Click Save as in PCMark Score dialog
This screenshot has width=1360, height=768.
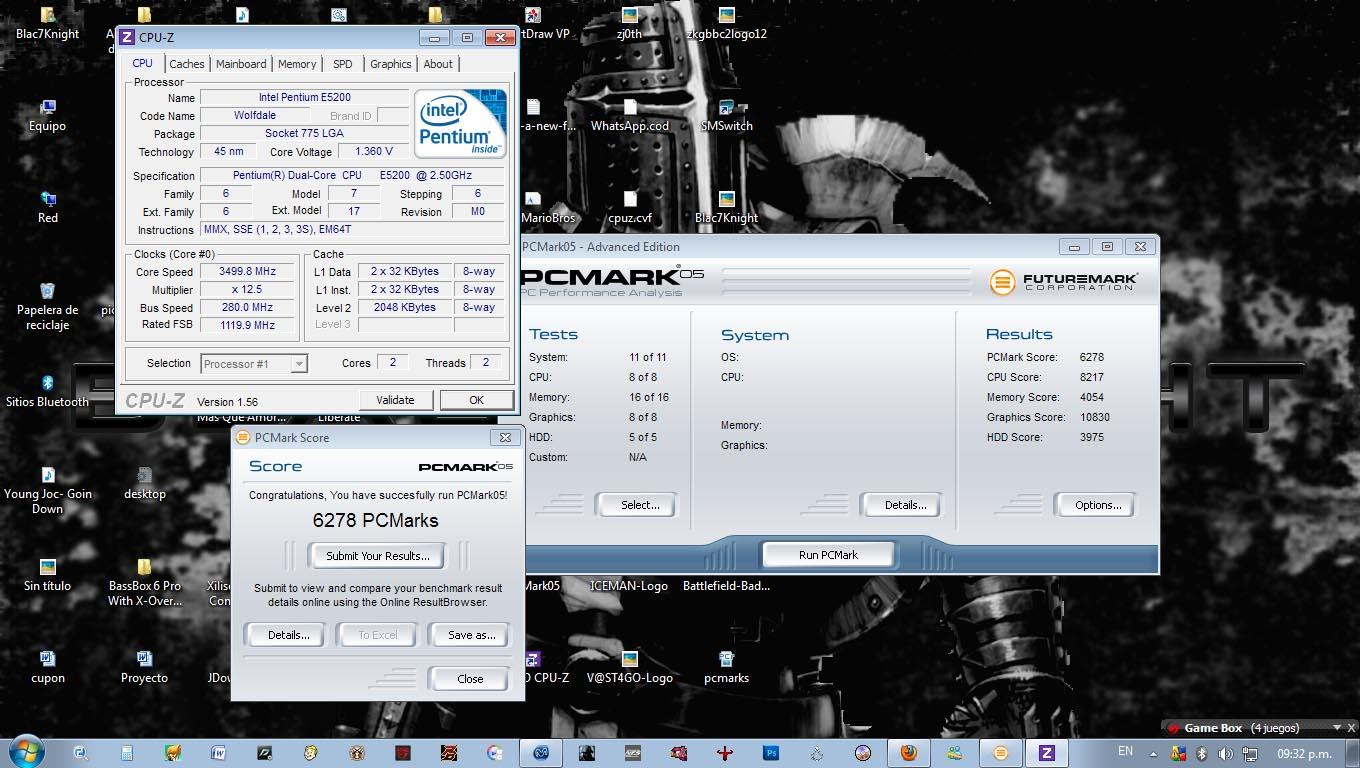472,635
